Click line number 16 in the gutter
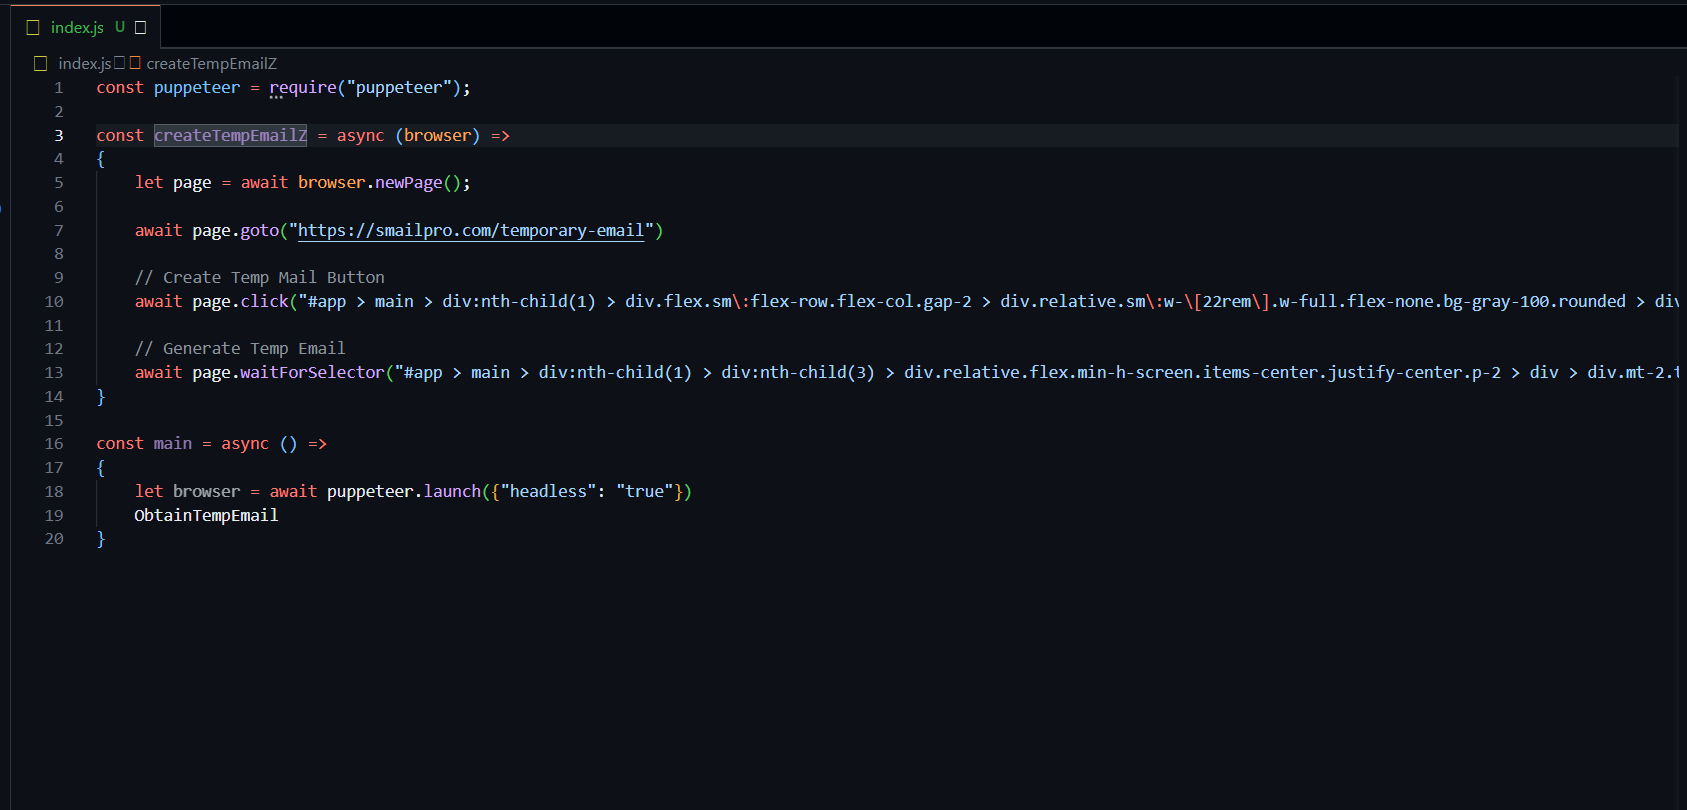 coord(54,444)
